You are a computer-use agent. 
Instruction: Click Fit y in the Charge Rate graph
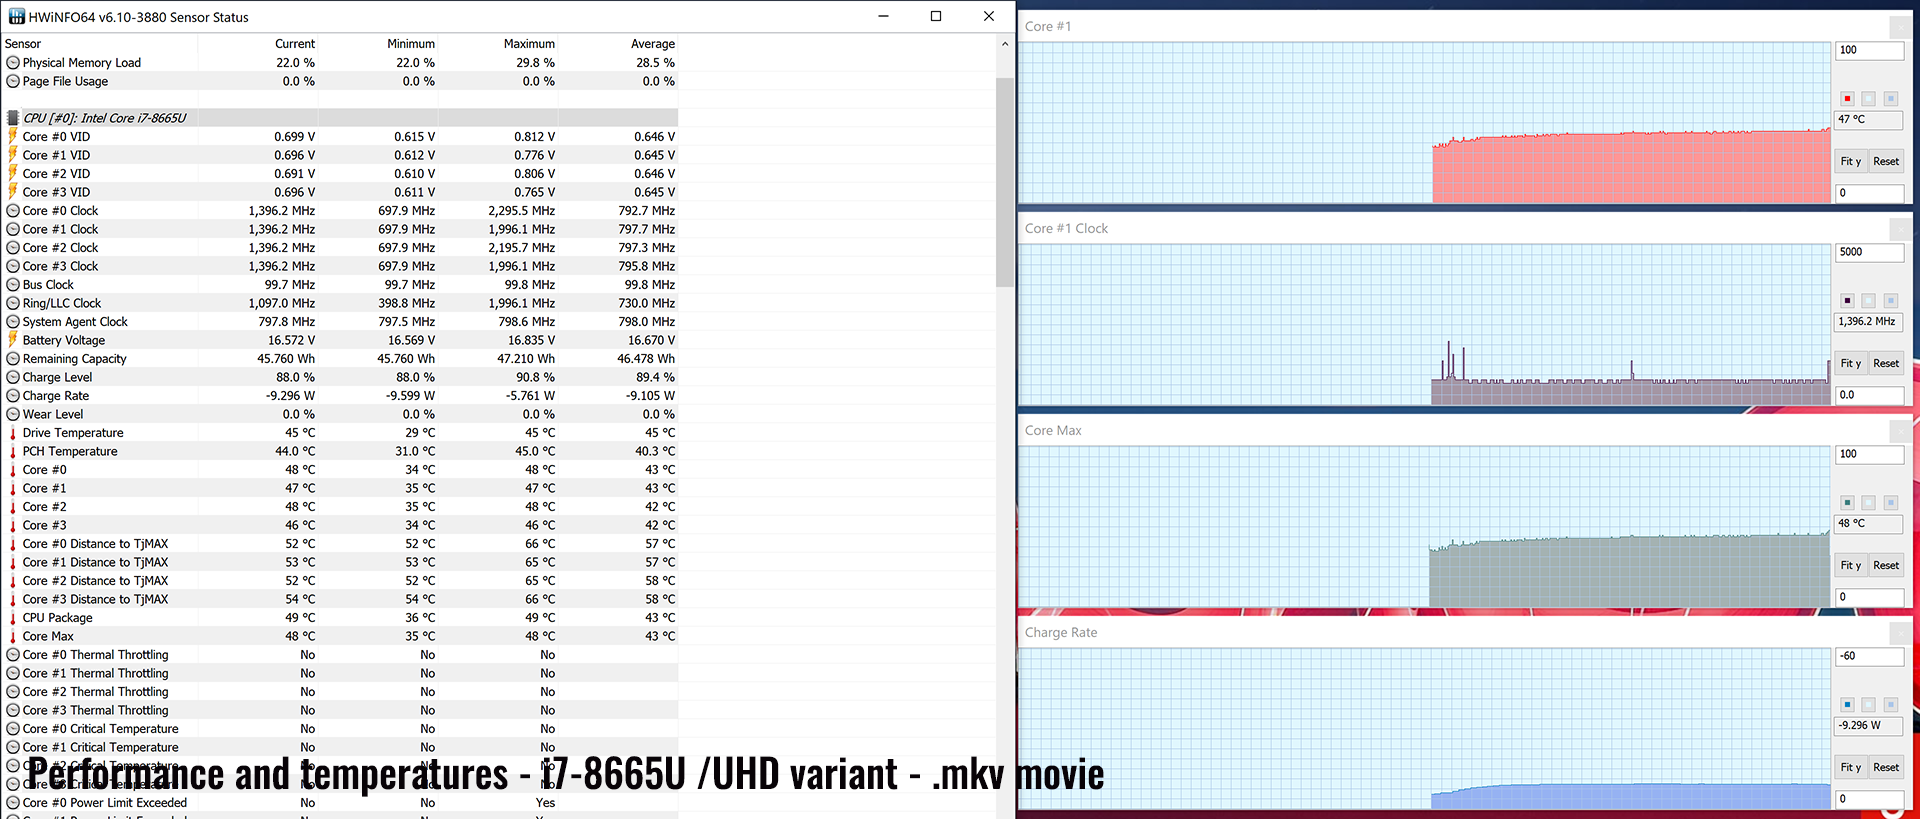point(1851,767)
